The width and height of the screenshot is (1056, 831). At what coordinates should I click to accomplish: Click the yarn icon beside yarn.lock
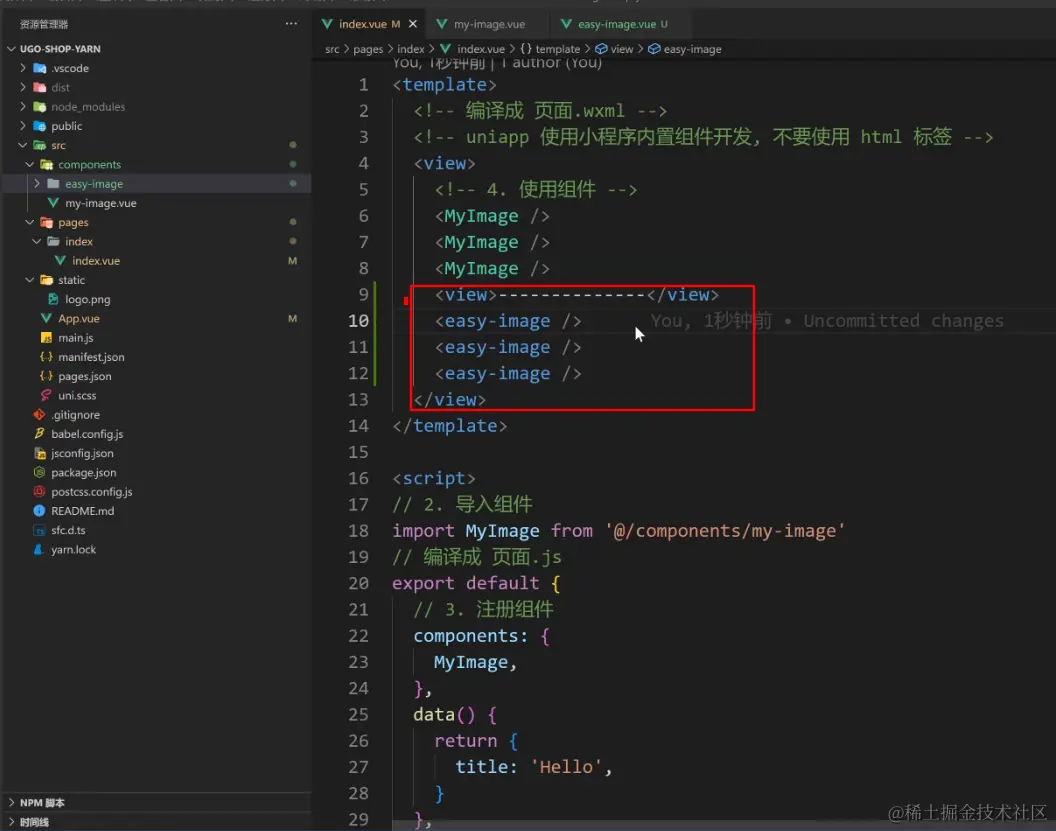coord(39,550)
